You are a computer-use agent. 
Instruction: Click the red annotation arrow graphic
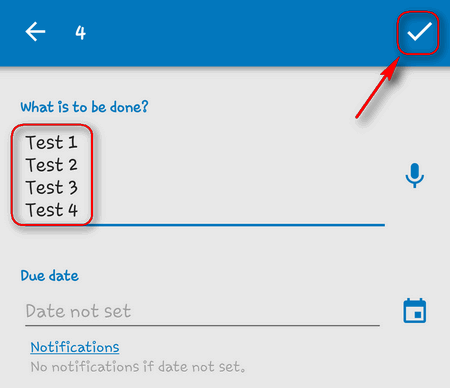(x=377, y=88)
